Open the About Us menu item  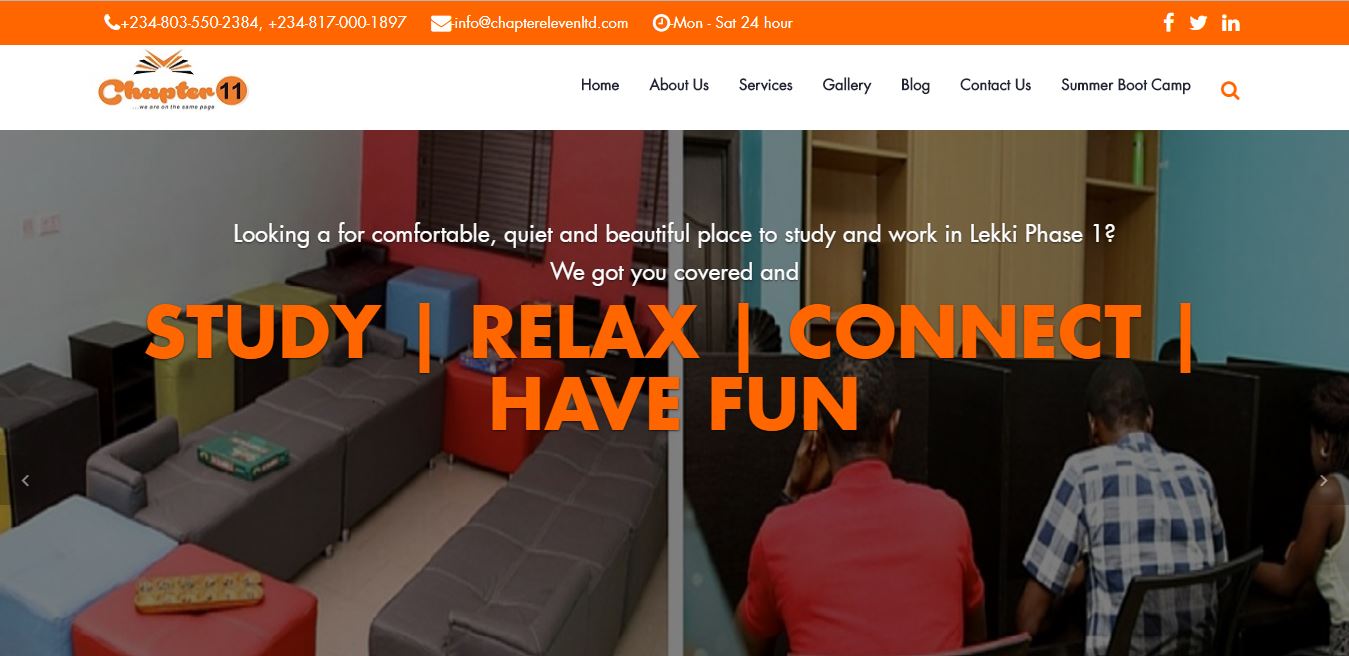pyautogui.click(x=679, y=85)
